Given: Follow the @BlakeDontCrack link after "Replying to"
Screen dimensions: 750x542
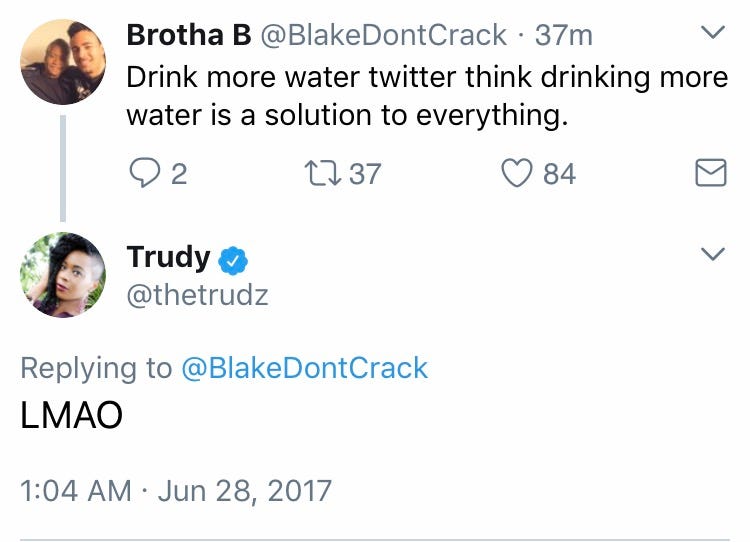Looking at the screenshot, I should (x=304, y=368).
